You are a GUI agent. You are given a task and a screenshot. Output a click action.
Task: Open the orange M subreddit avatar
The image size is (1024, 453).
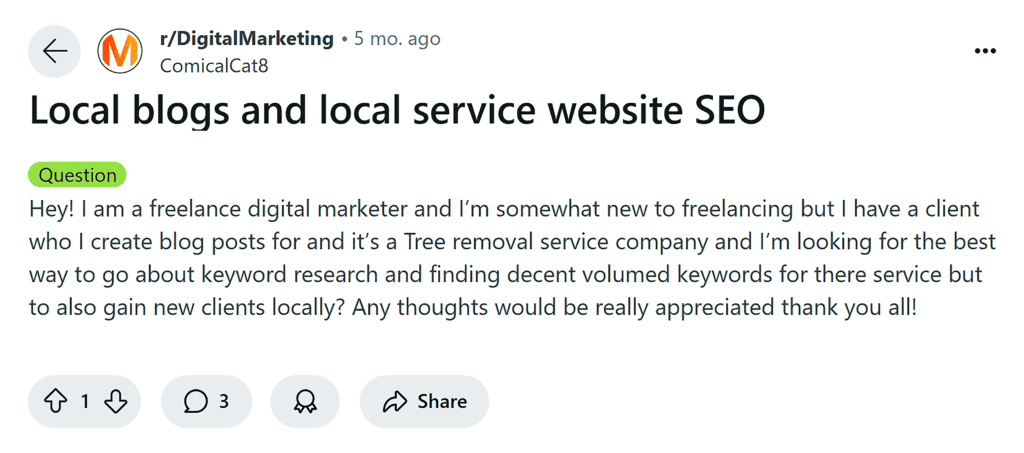click(x=120, y=51)
